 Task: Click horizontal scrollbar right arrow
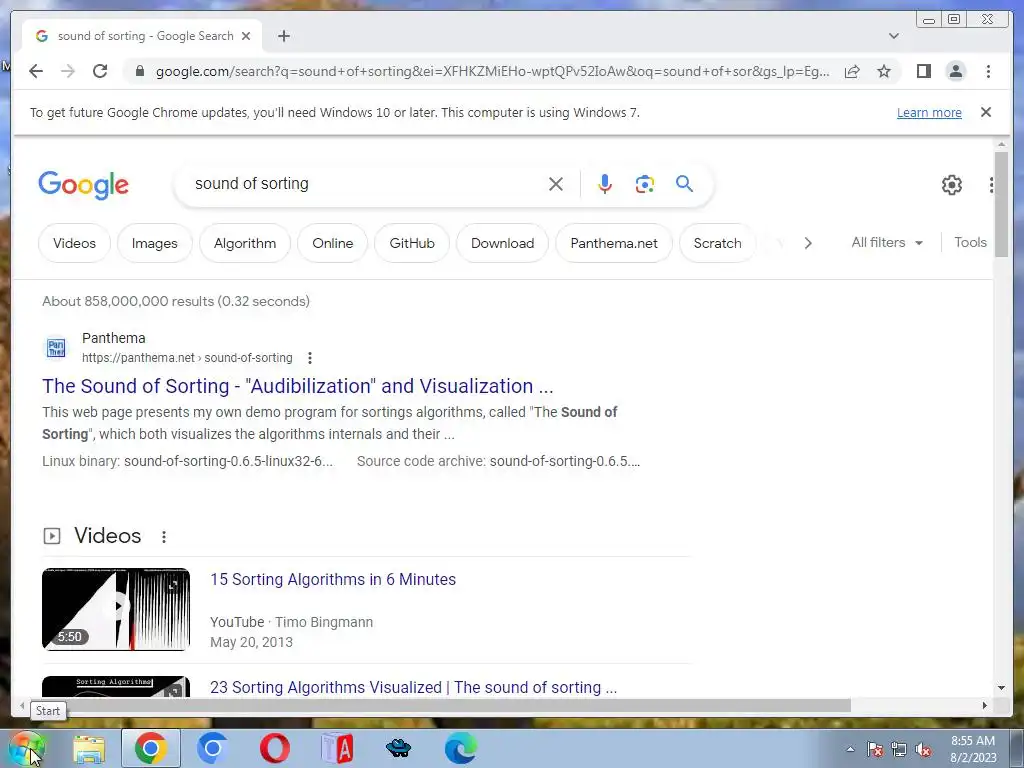click(x=985, y=705)
